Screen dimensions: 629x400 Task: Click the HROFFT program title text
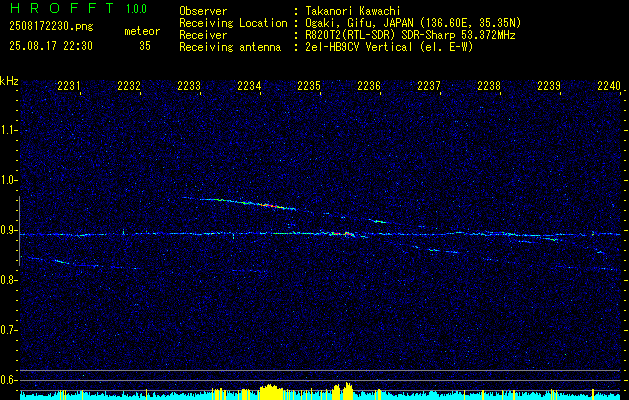click(x=62, y=8)
